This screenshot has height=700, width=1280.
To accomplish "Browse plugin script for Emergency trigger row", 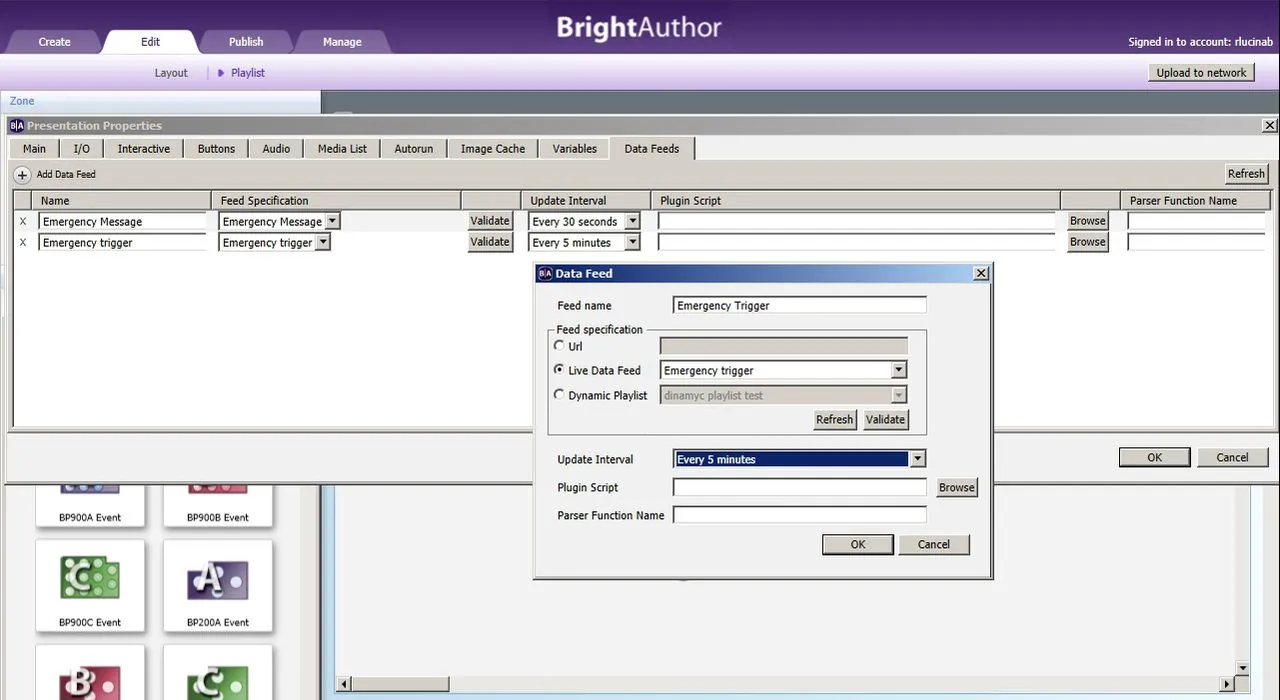I will coord(1088,242).
